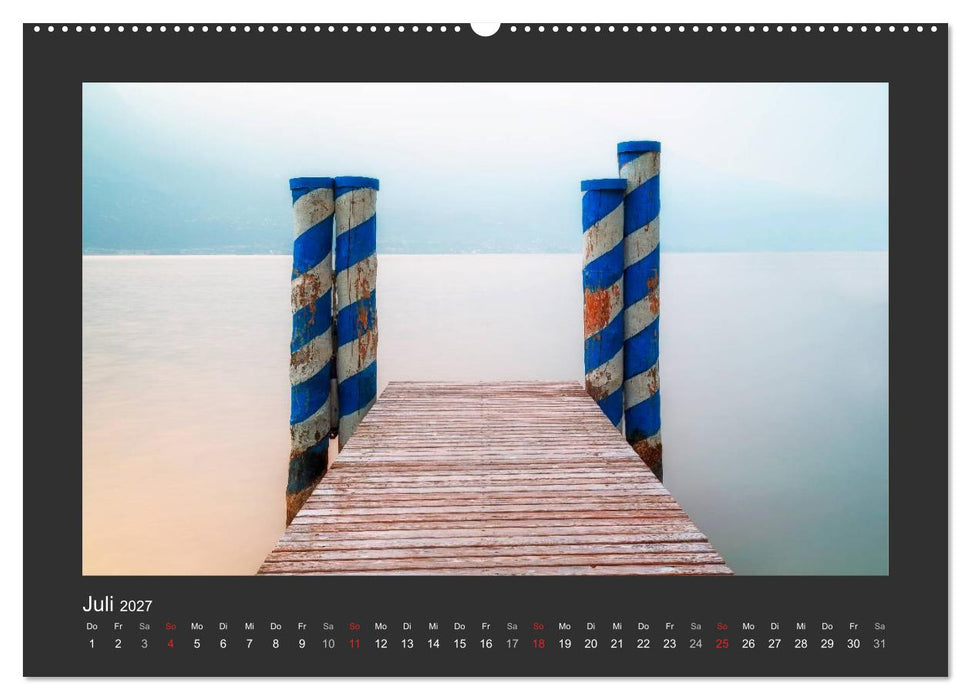
Task: Click date 26 in the calendar row
Action: (x=748, y=644)
